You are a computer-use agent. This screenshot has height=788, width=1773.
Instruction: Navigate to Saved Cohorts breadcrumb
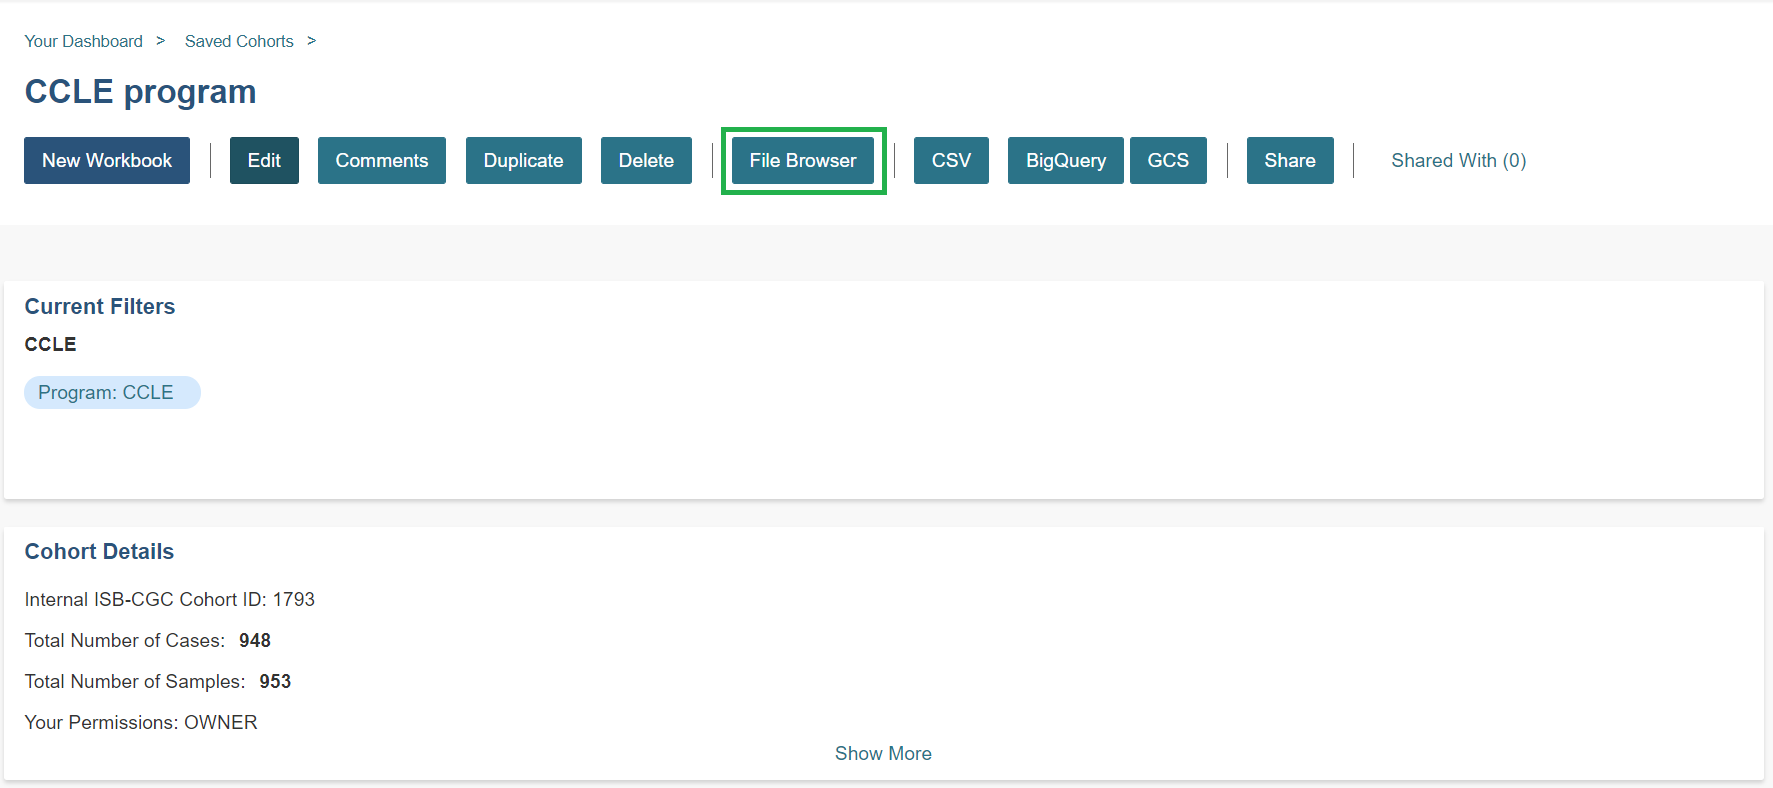click(239, 41)
